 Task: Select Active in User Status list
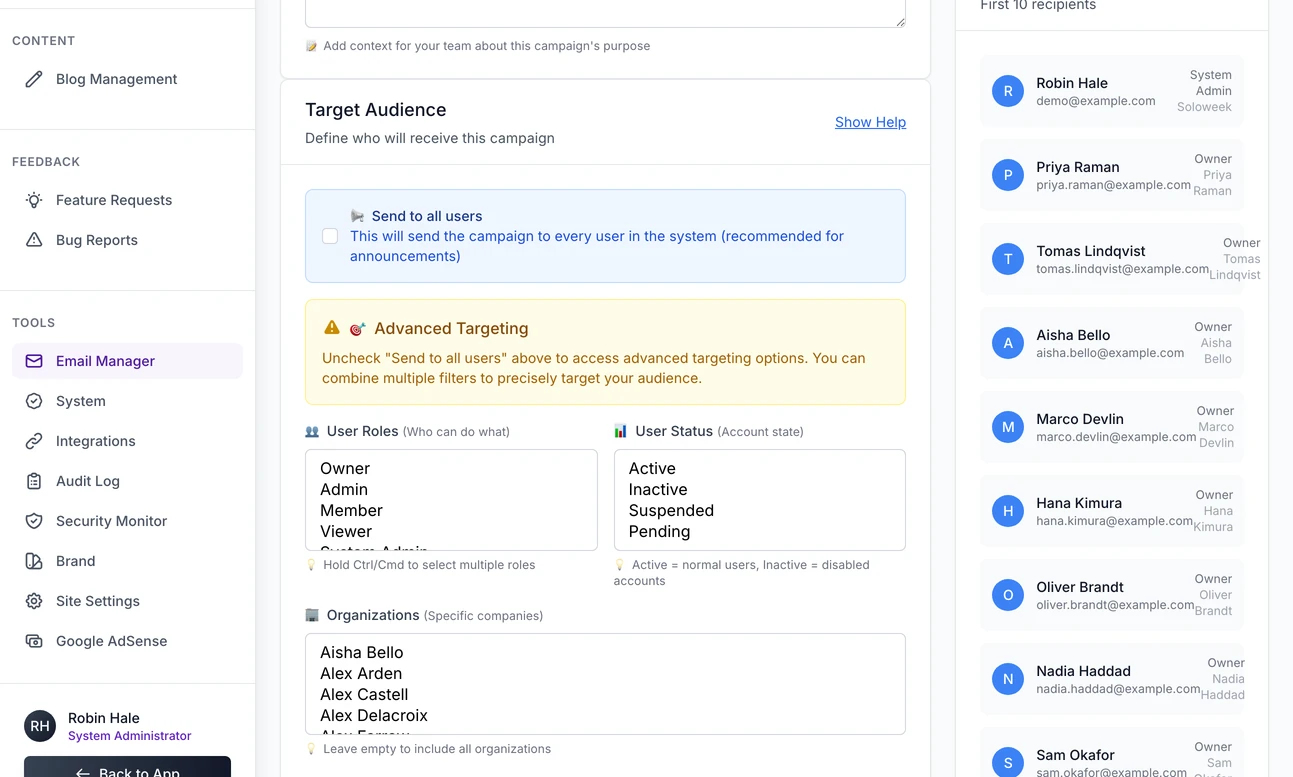pyautogui.click(x=759, y=468)
